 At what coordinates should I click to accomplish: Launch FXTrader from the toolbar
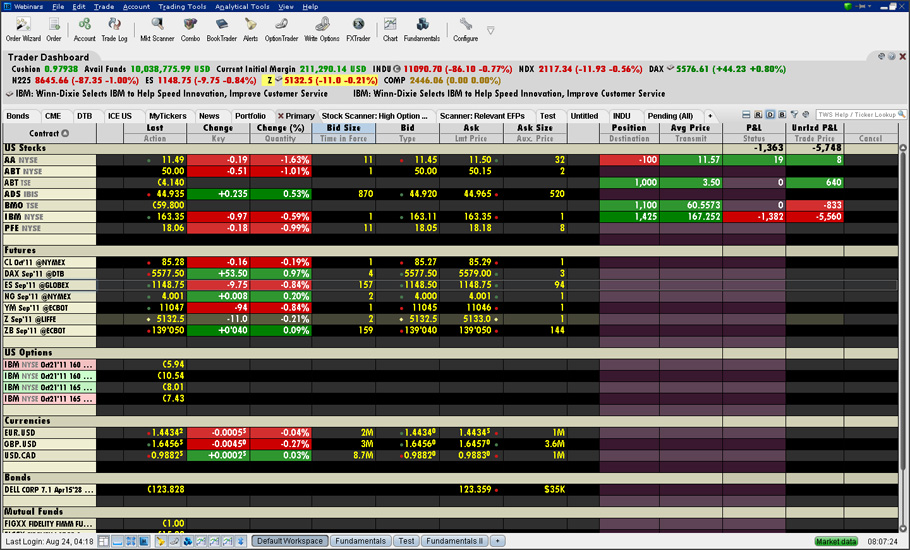tap(358, 30)
